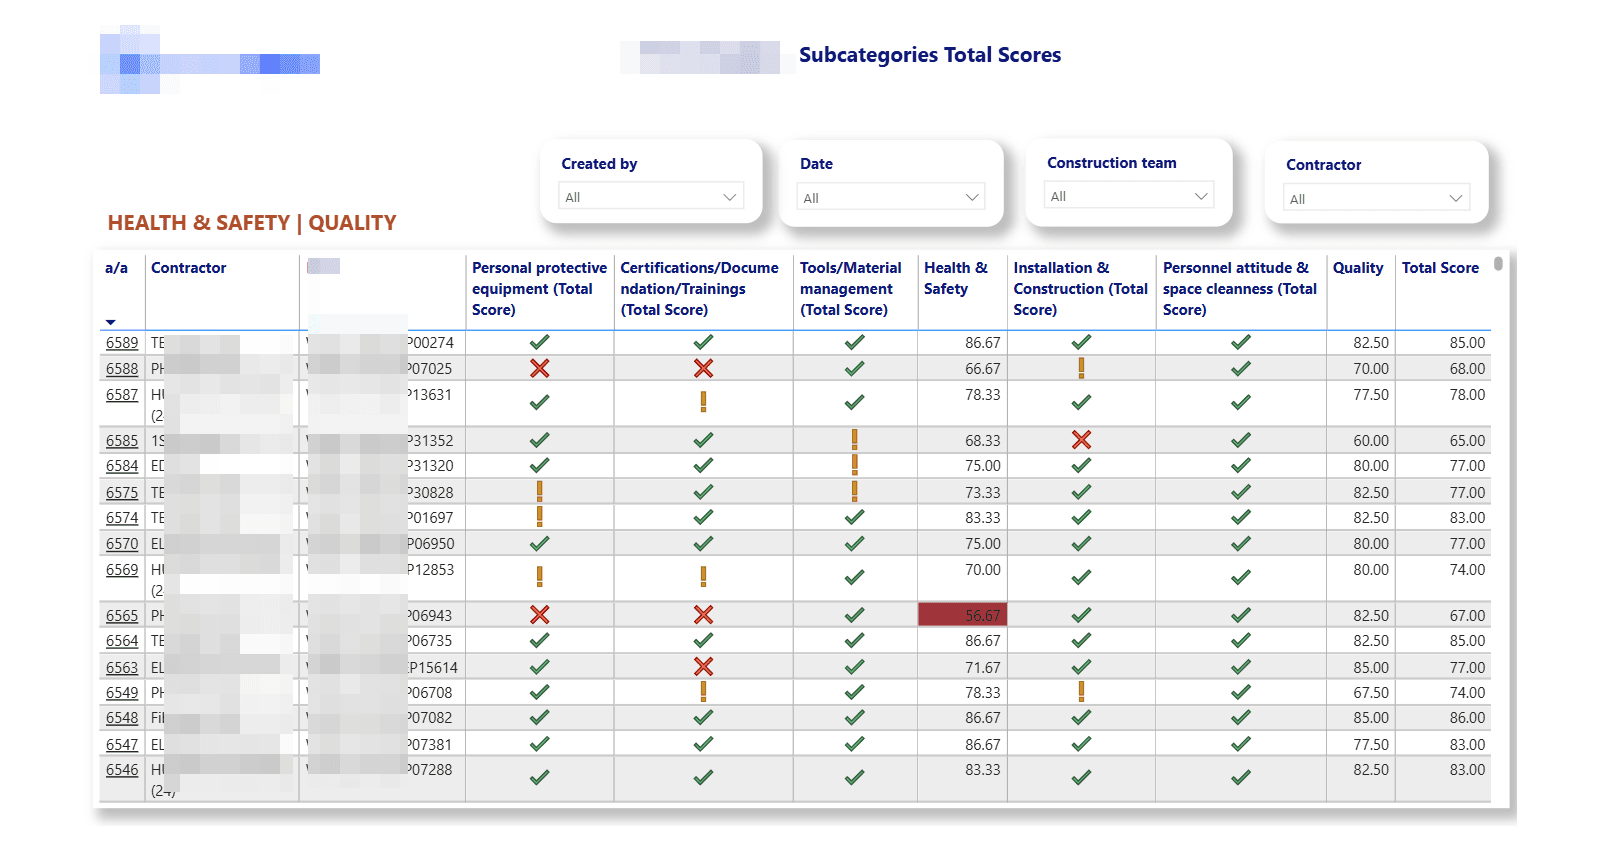The image size is (1621, 854).
Task: Click orange warning in row 6584 Tools/Material column
Action: pos(854,465)
